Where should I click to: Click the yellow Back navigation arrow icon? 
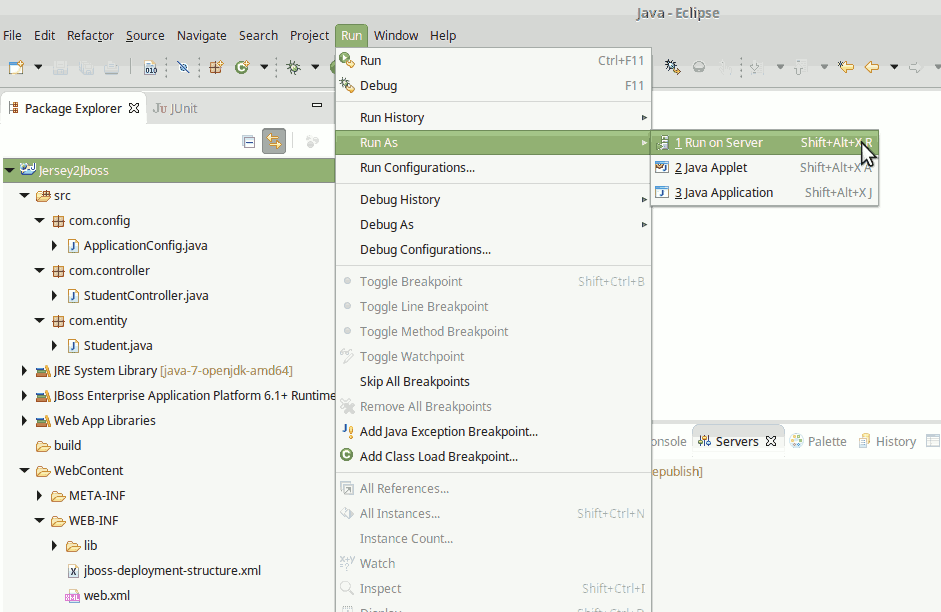(872, 67)
